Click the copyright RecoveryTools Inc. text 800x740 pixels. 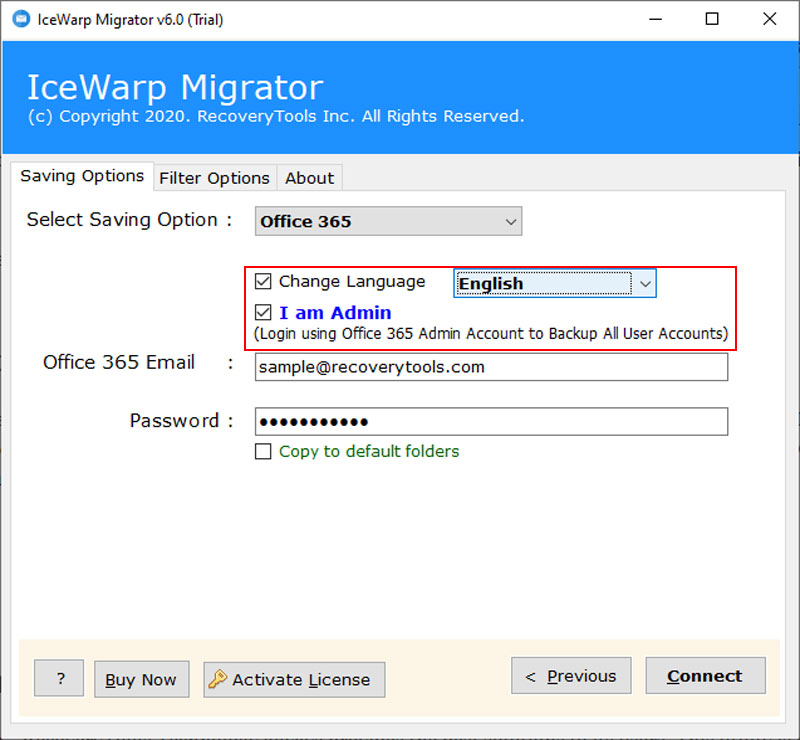click(276, 116)
